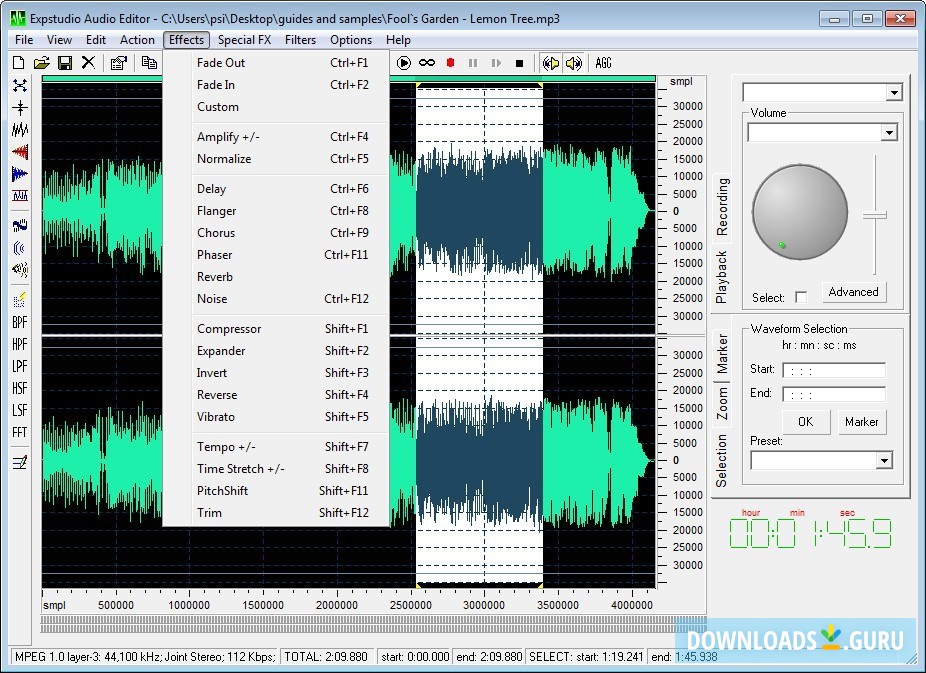Click the Start time input field
Screen dimensions: 926x673
[834, 370]
